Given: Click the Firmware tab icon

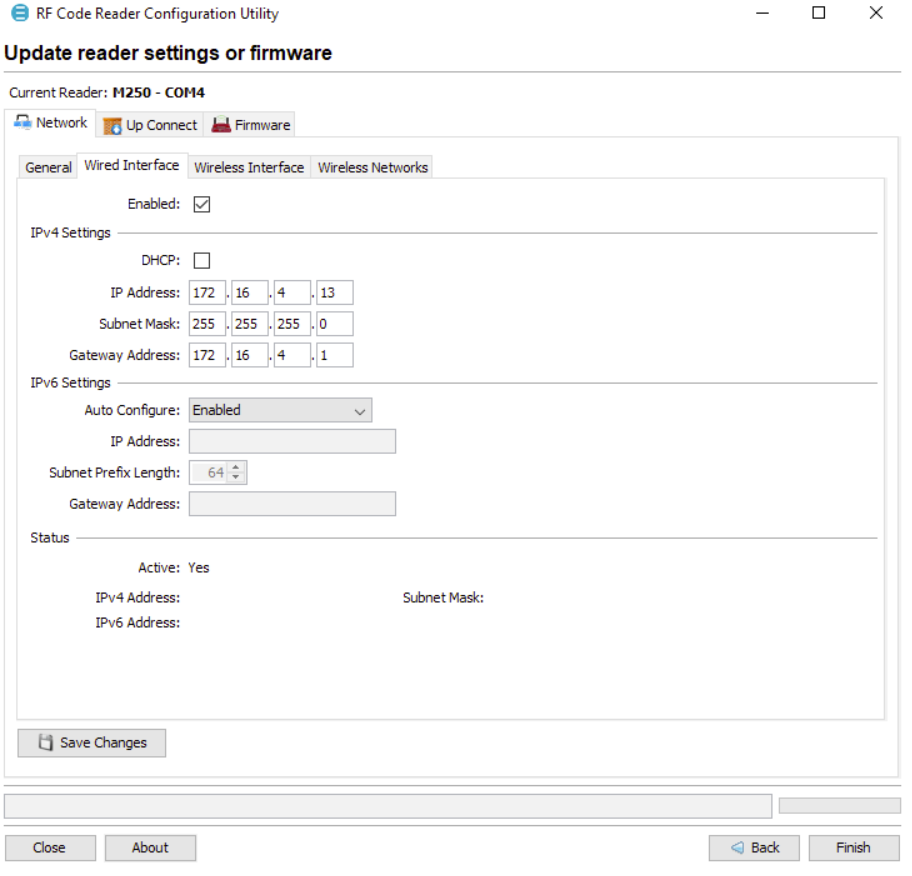Looking at the screenshot, I should tap(220, 125).
